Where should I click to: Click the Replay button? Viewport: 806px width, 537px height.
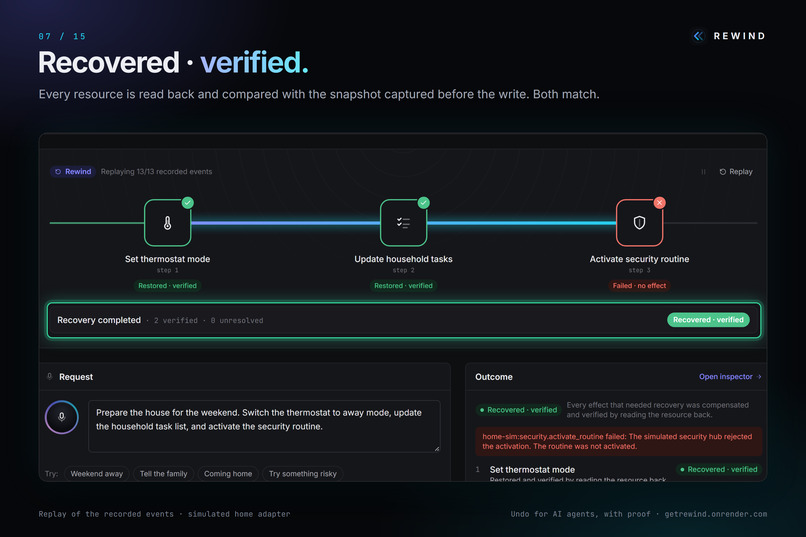[x=736, y=172]
